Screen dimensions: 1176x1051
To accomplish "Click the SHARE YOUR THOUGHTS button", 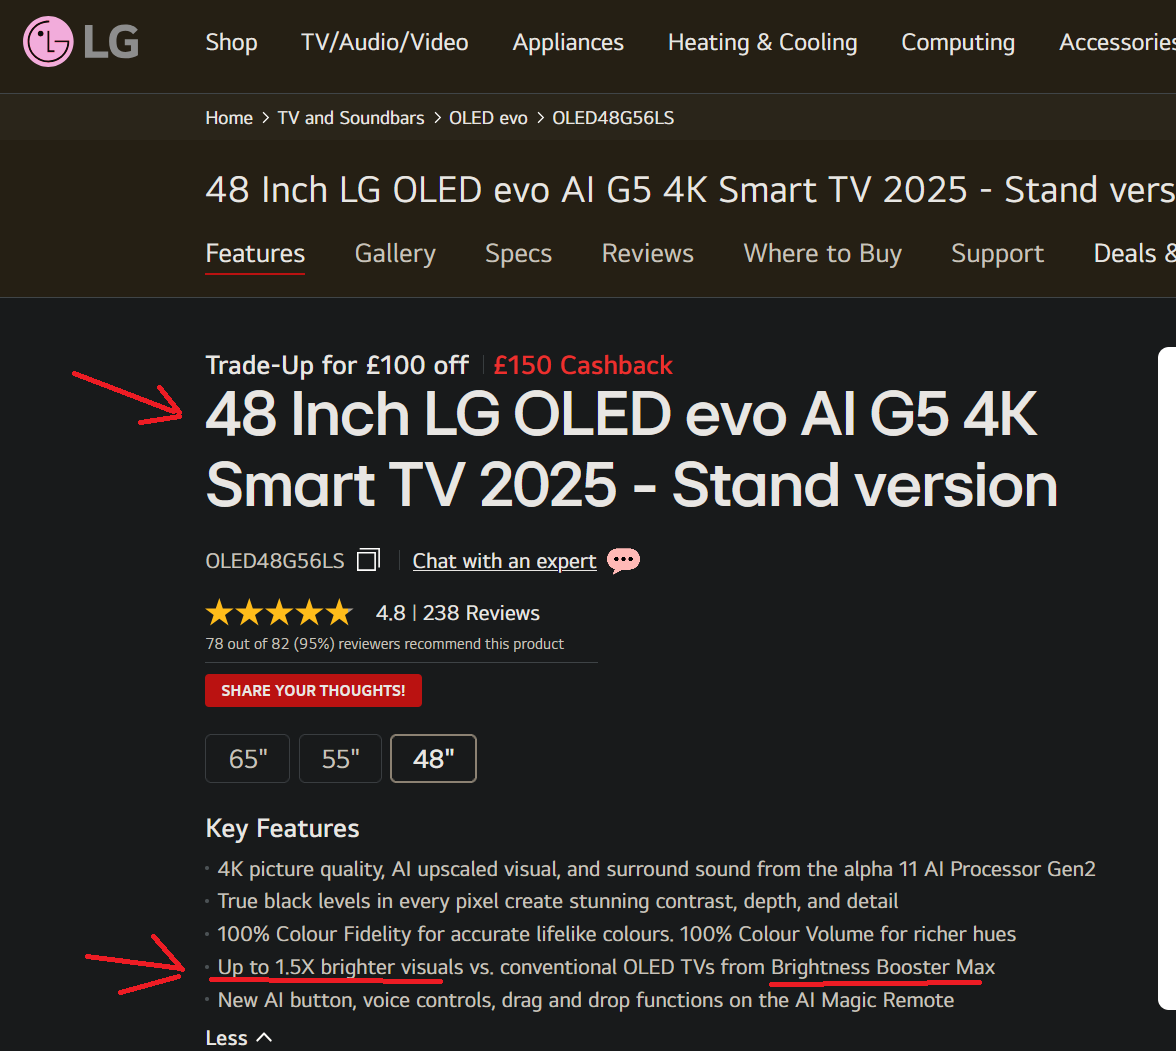I will point(313,690).
